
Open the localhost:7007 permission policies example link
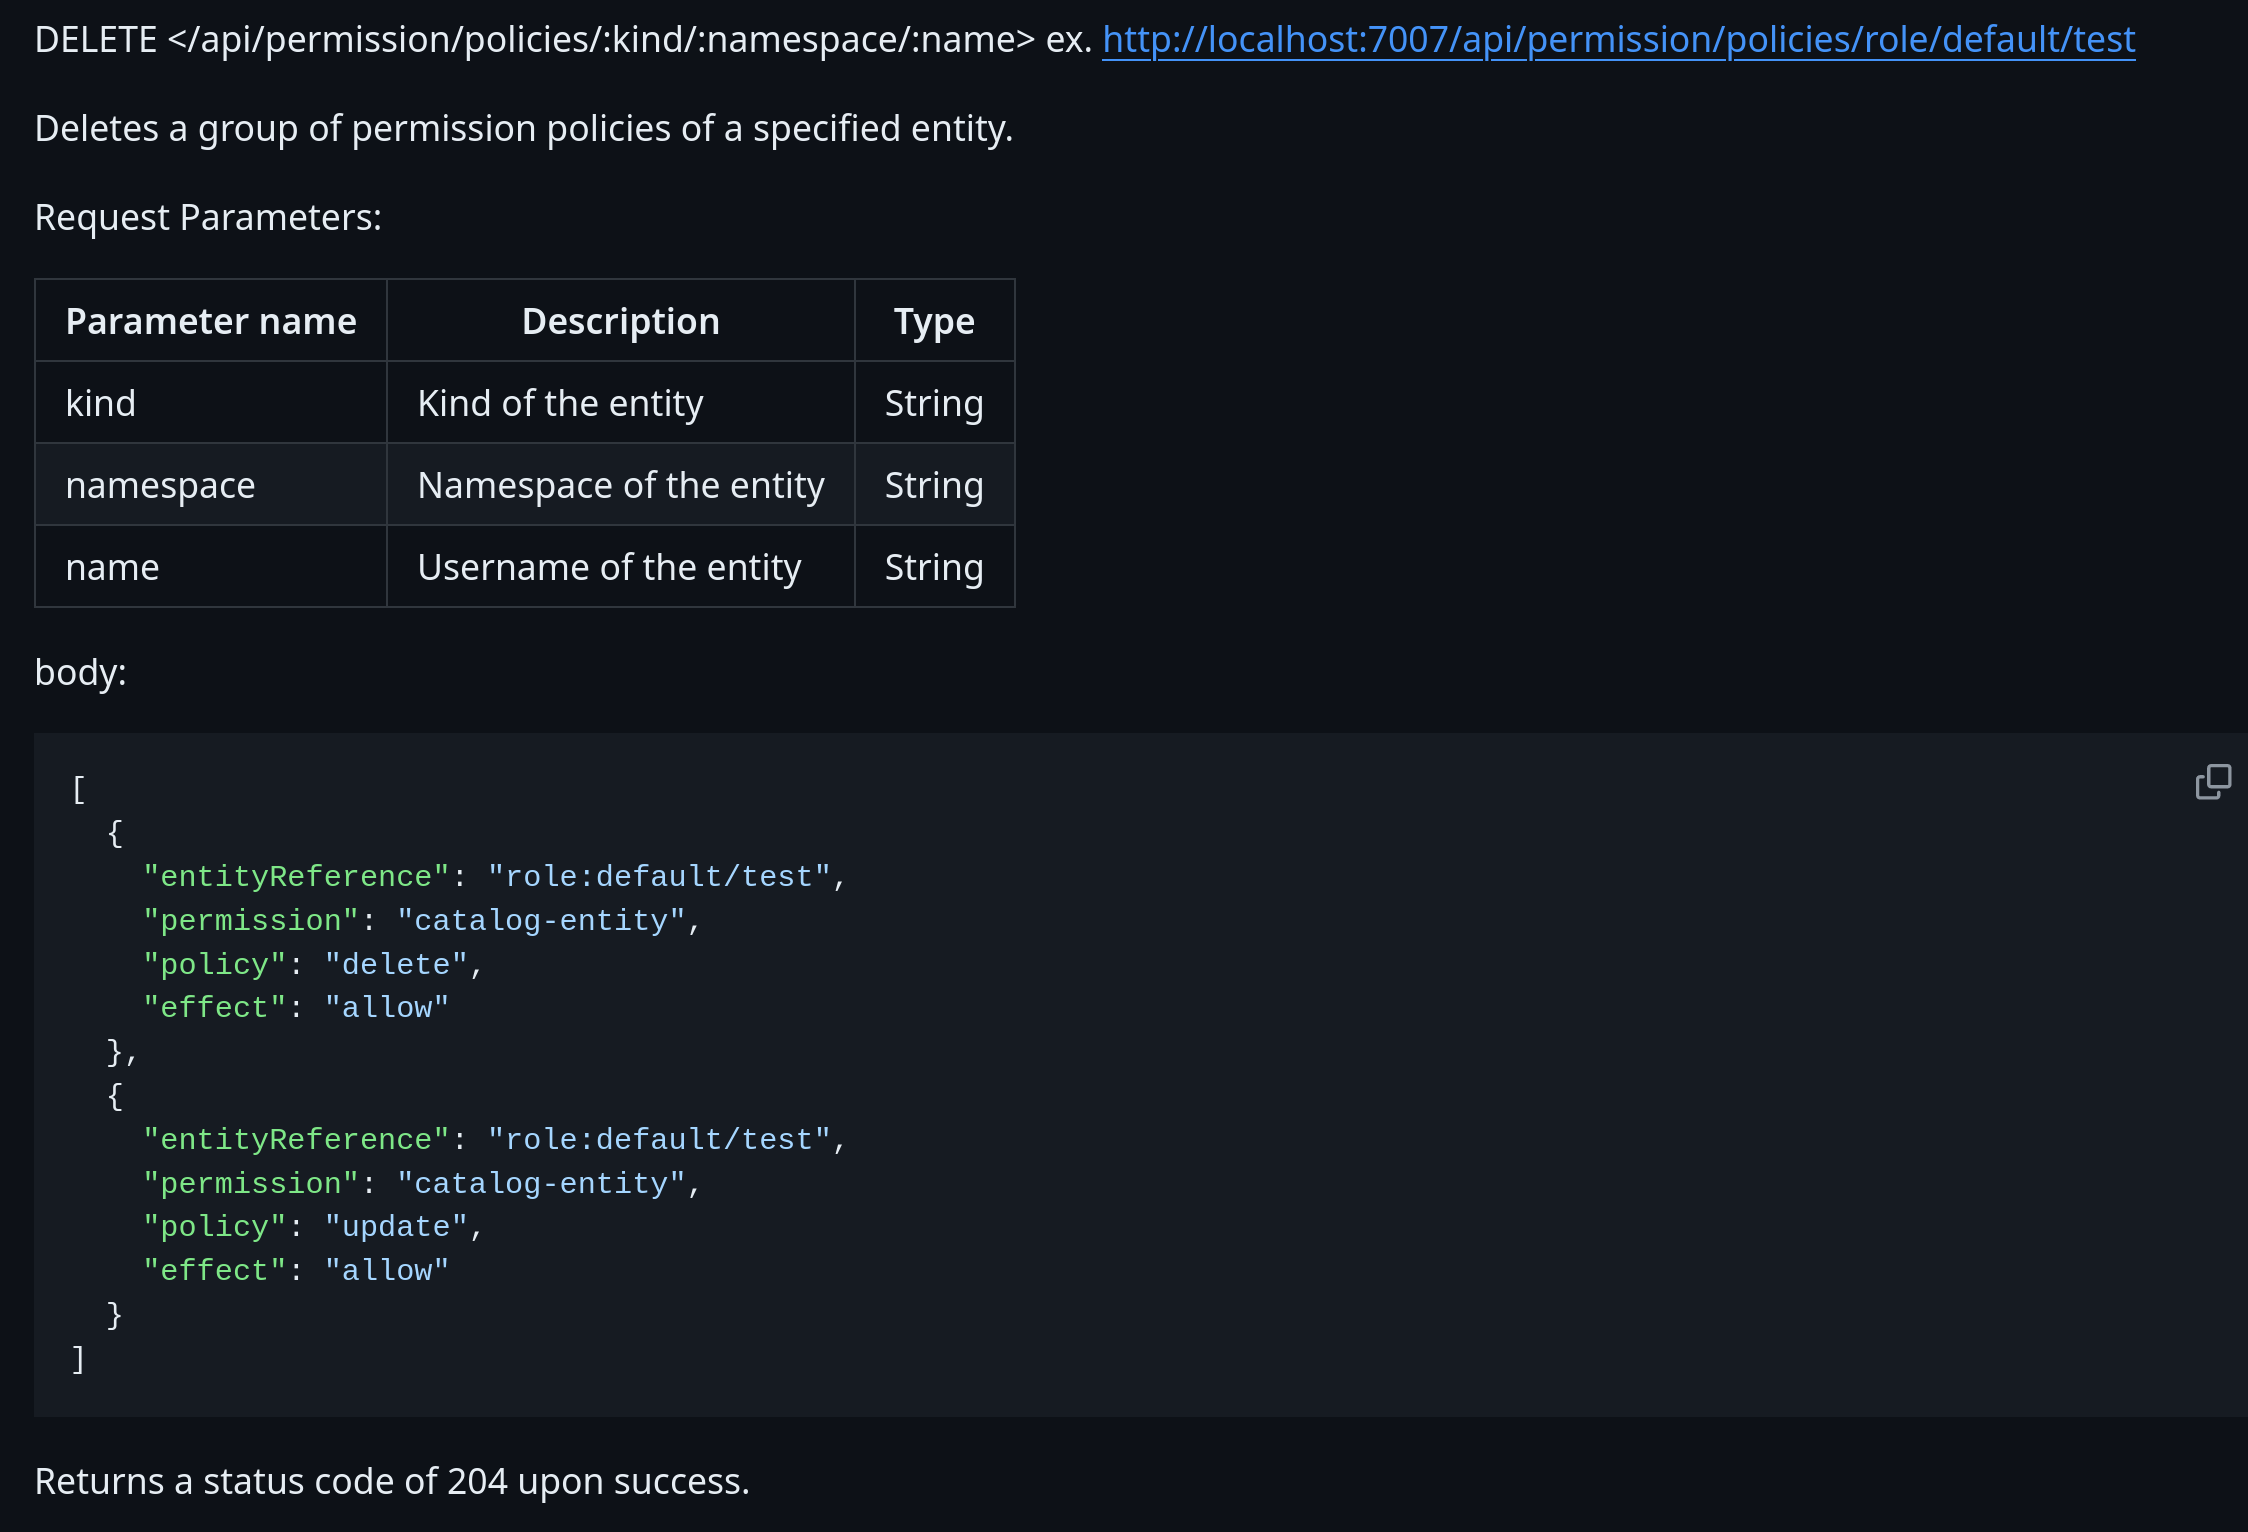1618,40
